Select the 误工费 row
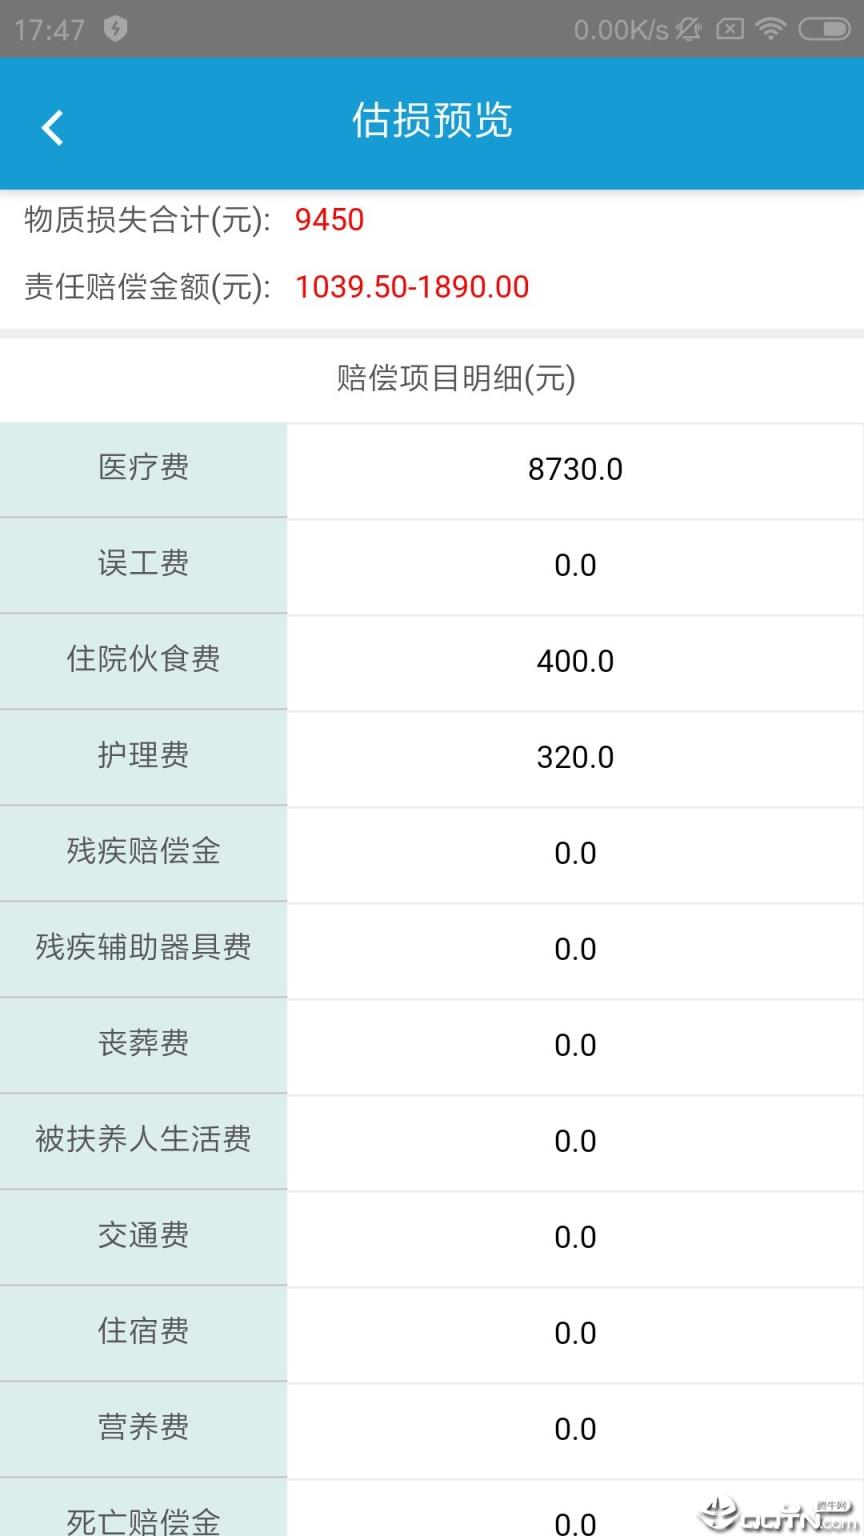Image resolution: width=864 pixels, height=1536 pixels. click(143, 564)
